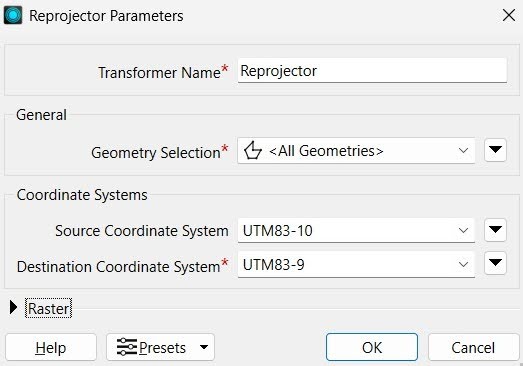Expand the Raster section triangle

point(13,307)
